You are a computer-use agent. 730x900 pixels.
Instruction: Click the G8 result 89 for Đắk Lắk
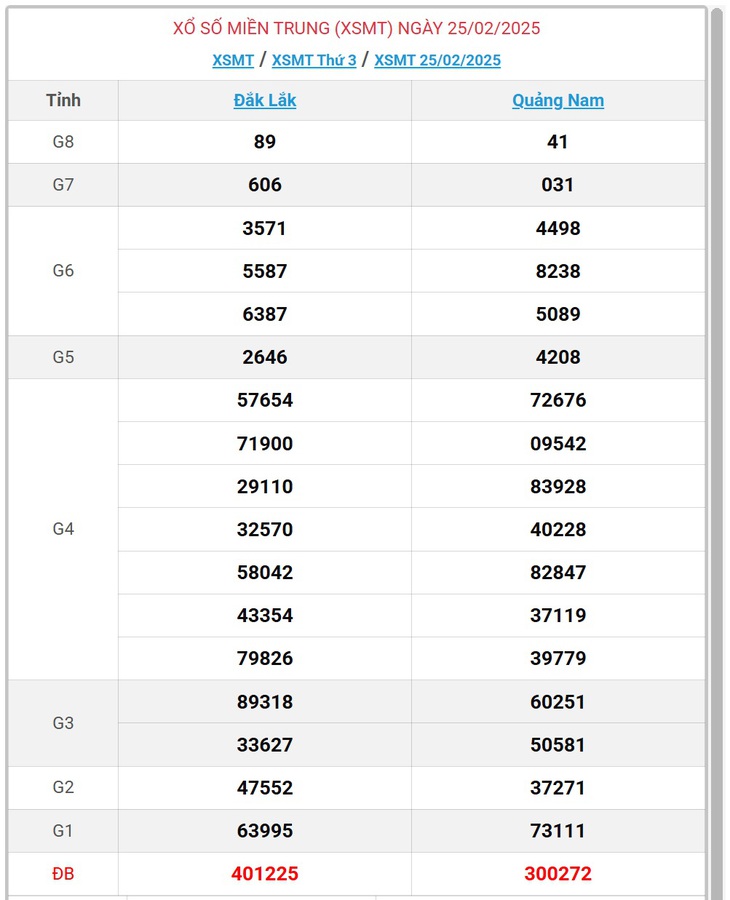tap(265, 142)
